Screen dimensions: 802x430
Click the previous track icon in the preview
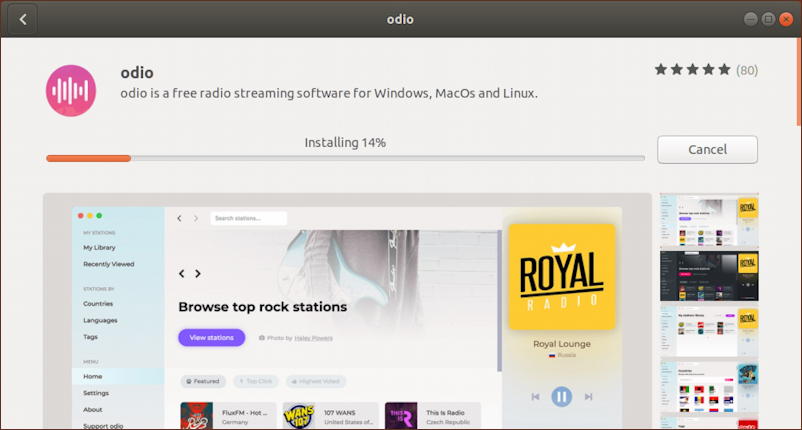535,397
